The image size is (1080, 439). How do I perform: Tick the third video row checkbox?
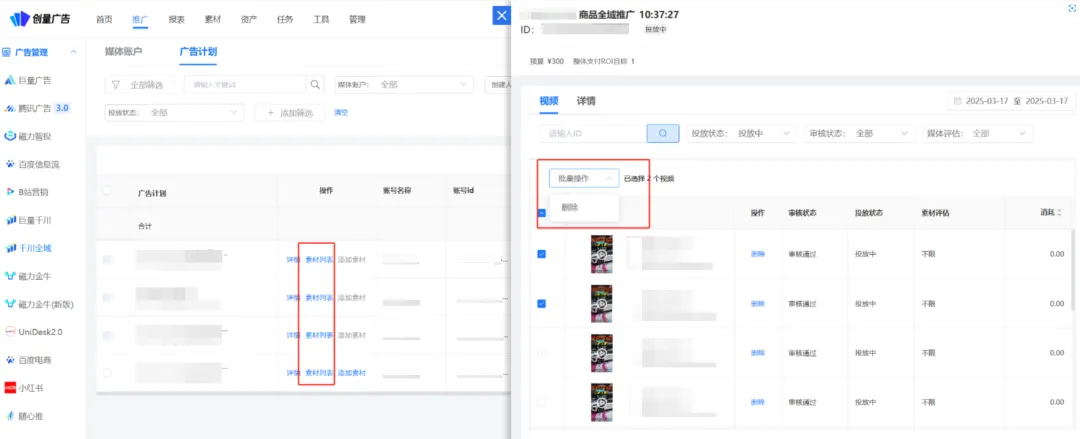tap(542, 353)
